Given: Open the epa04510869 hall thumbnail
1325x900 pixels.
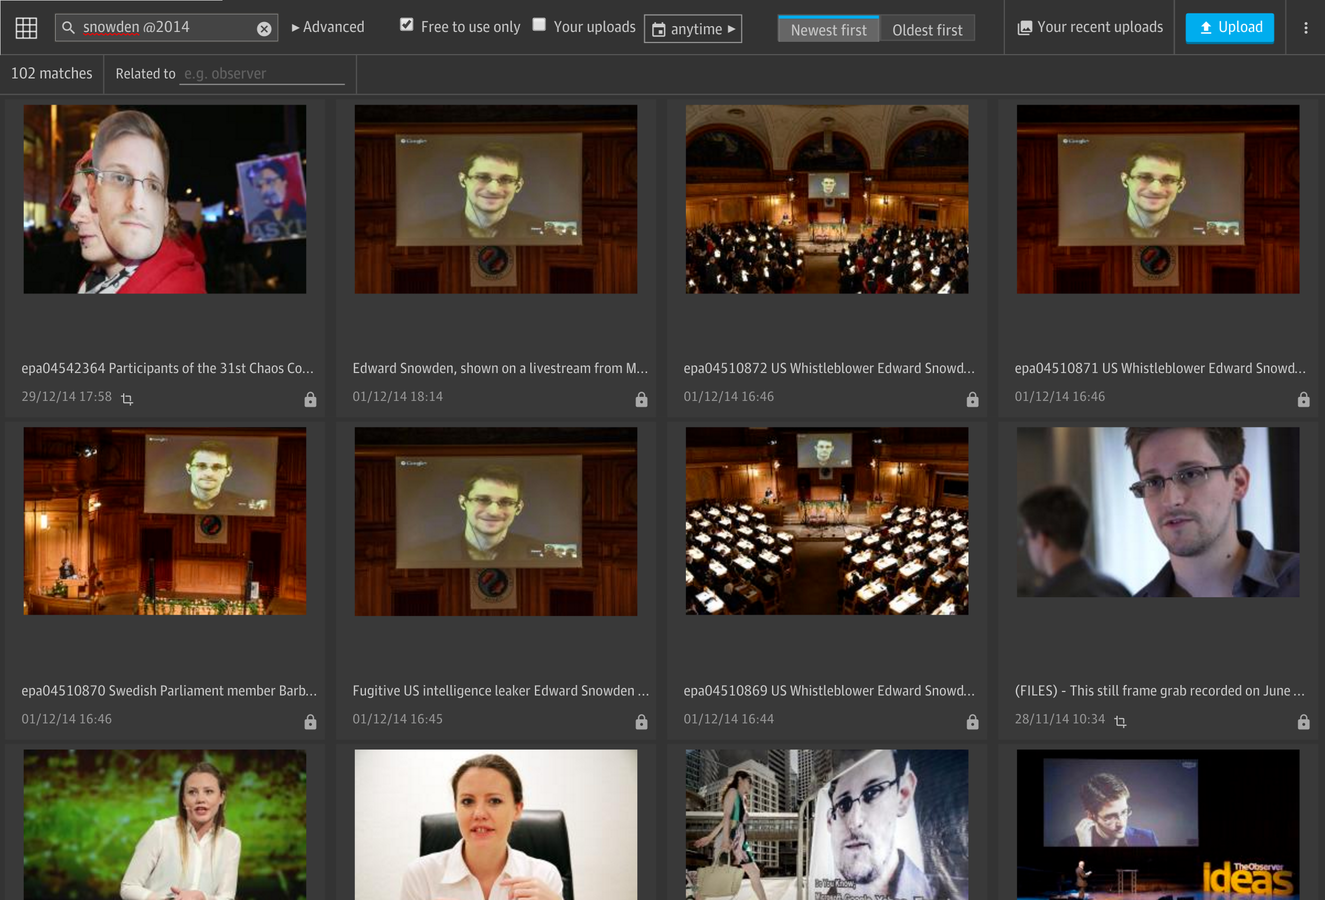Looking at the screenshot, I should (827, 521).
